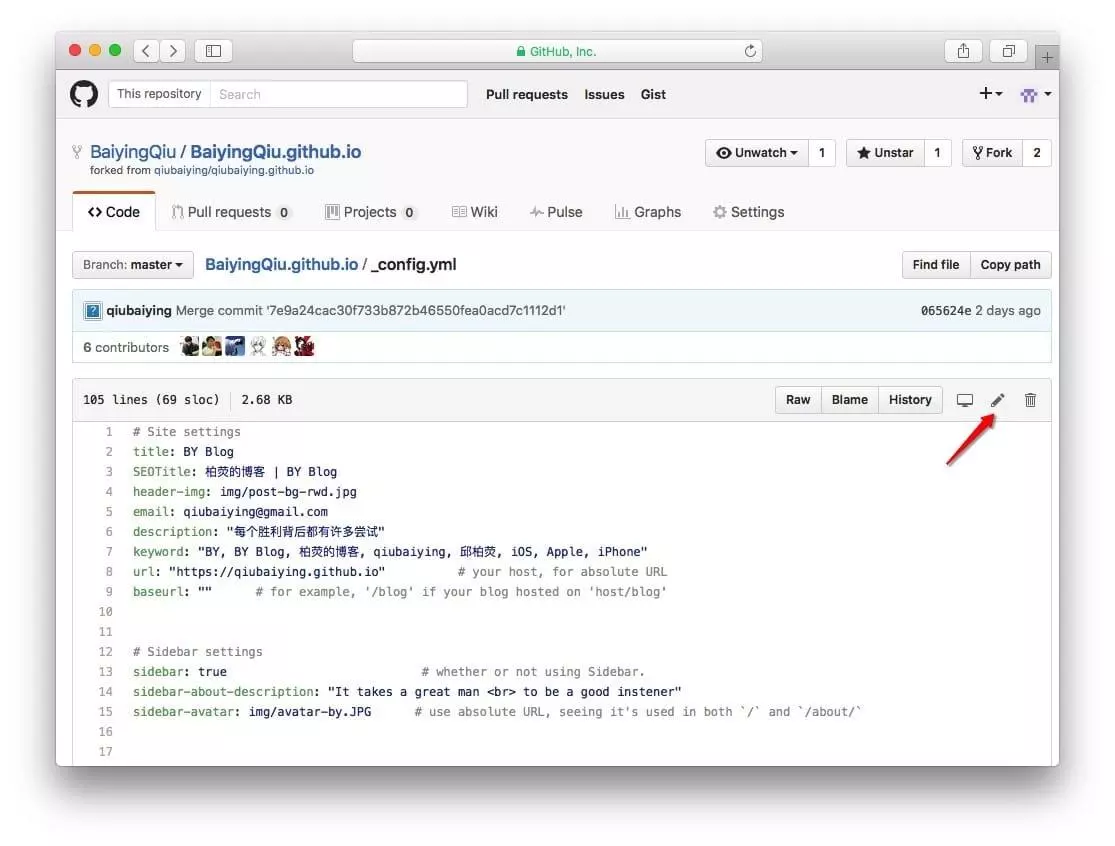Image resolution: width=1115 pixels, height=846 pixels.
Task: Open the Wiki tab
Action: click(x=474, y=212)
